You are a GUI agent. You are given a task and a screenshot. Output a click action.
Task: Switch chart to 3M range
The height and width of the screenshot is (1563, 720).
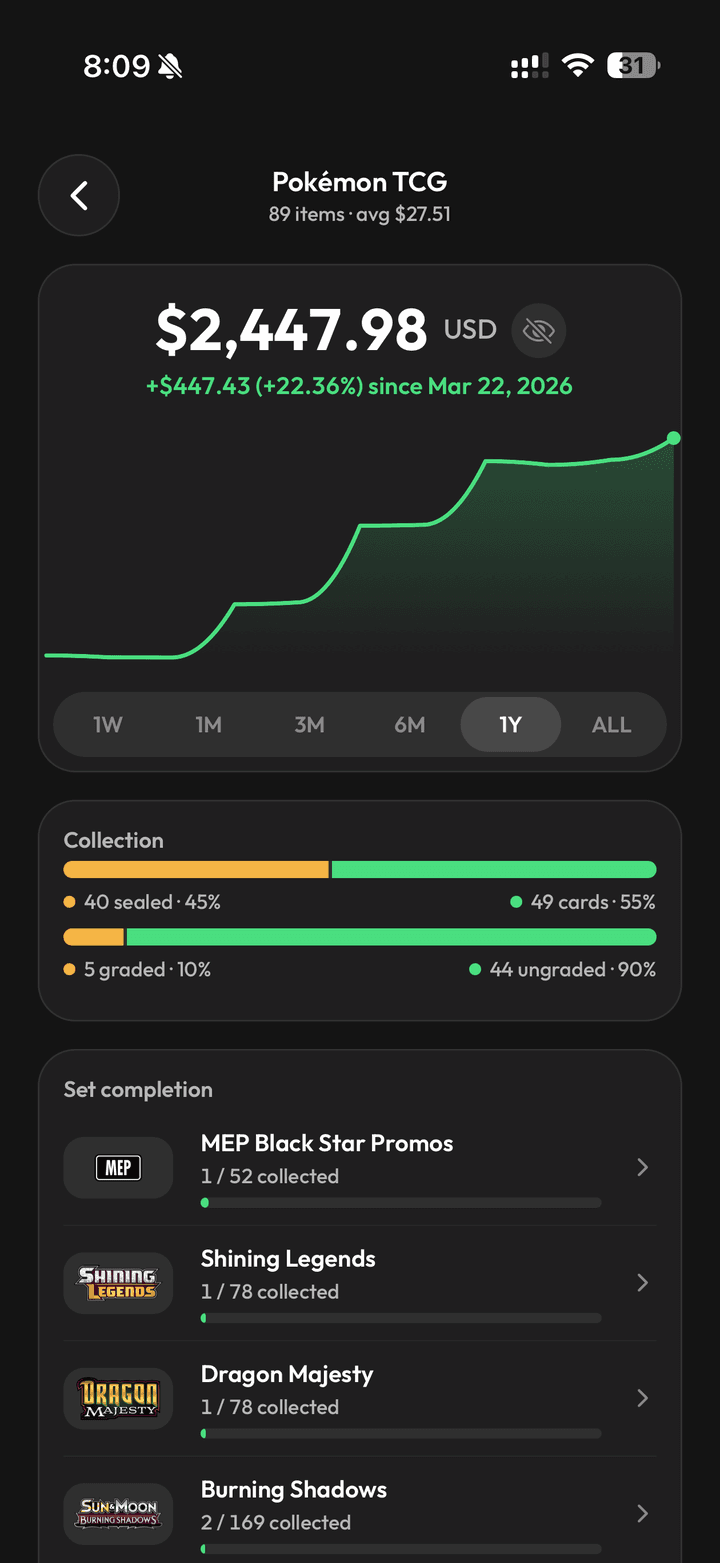click(x=309, y=725)
